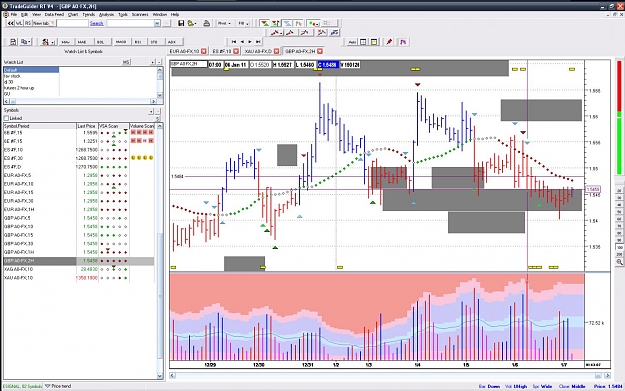Click the minus button in Symbols header
The image size is (625, 391).
tap(158, 111)
